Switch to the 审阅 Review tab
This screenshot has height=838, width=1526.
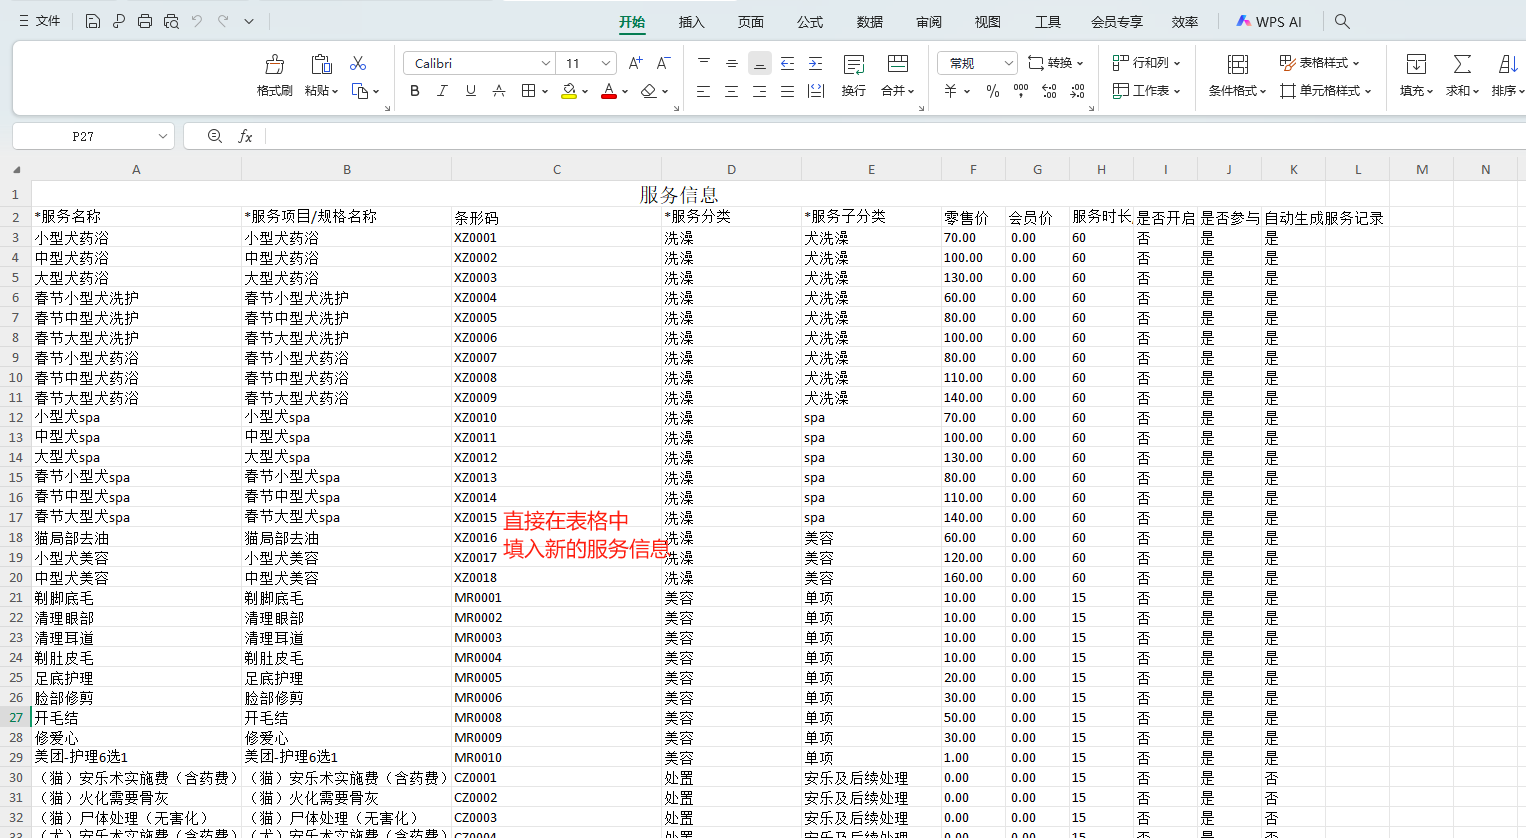(929, 22)
